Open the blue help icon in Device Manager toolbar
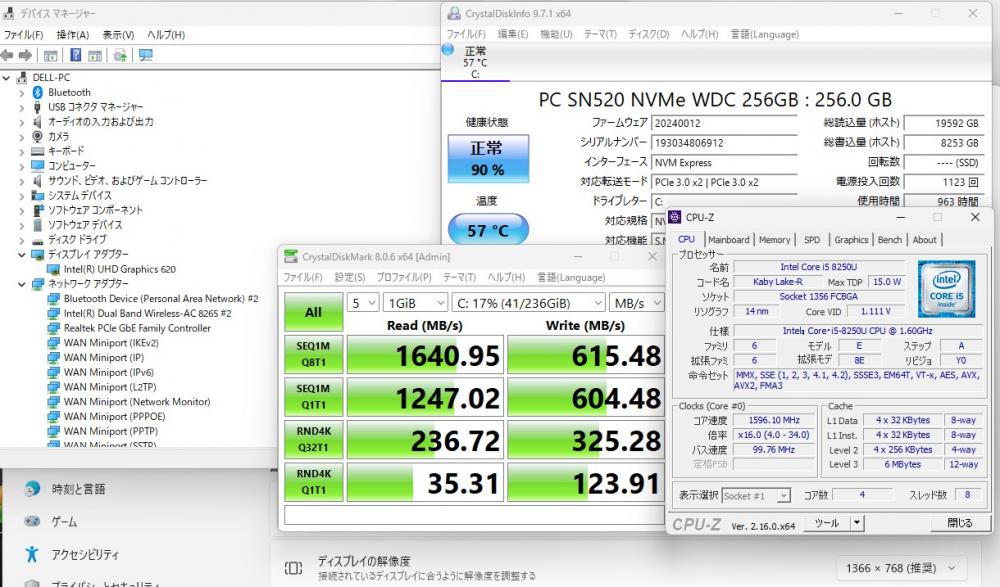Image resolution: width=1000 pixels, height=587 pixels. [x=75, y=55]
